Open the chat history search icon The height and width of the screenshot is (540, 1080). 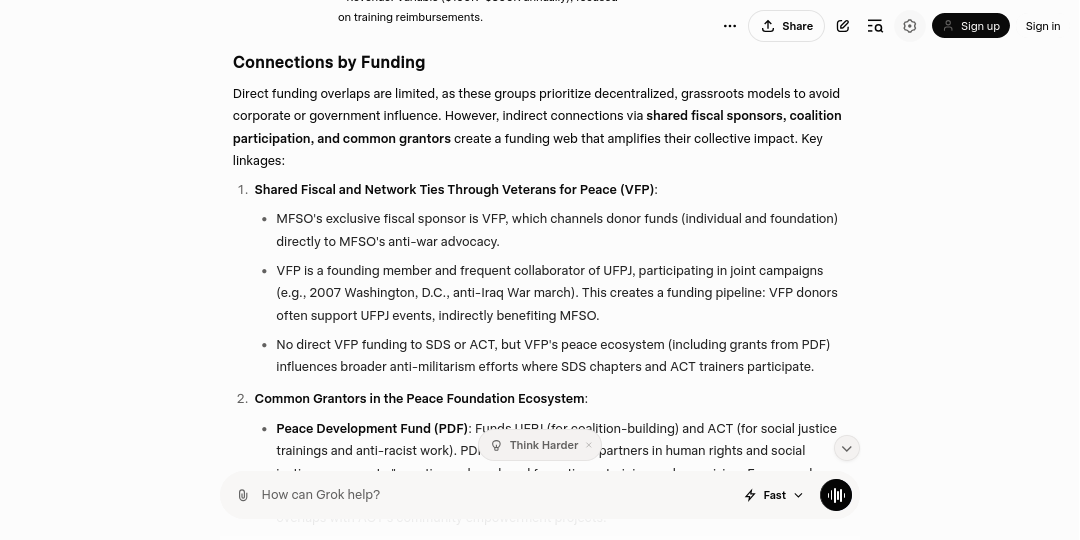[x=875, y=26]
